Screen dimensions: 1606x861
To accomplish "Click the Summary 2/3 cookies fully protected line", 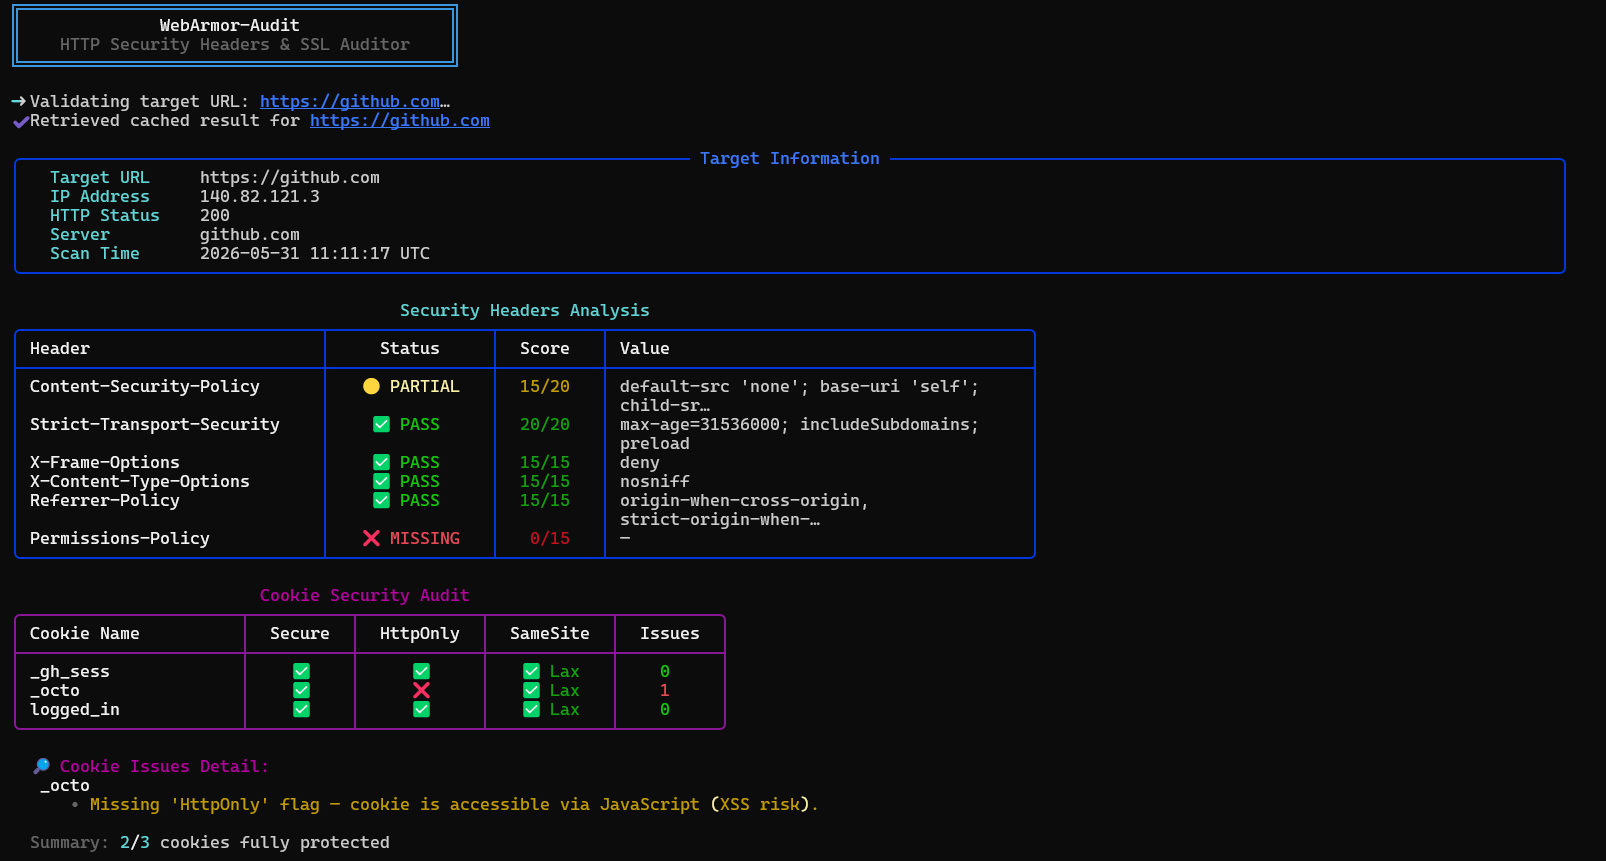I will pos(210,842).
